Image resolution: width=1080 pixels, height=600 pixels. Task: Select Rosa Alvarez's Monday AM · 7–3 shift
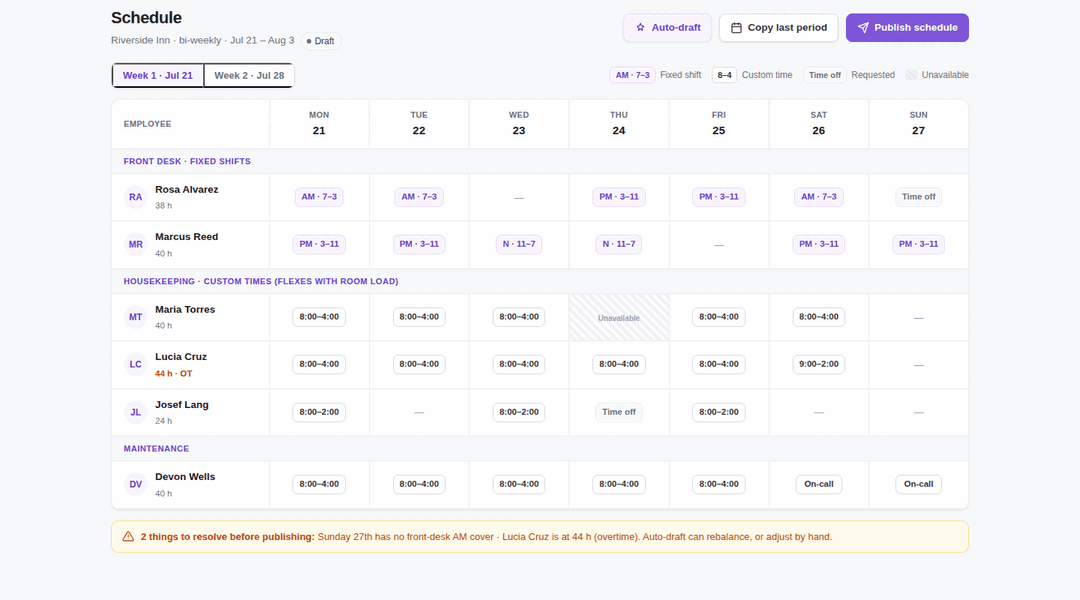(x=319, y=197)
